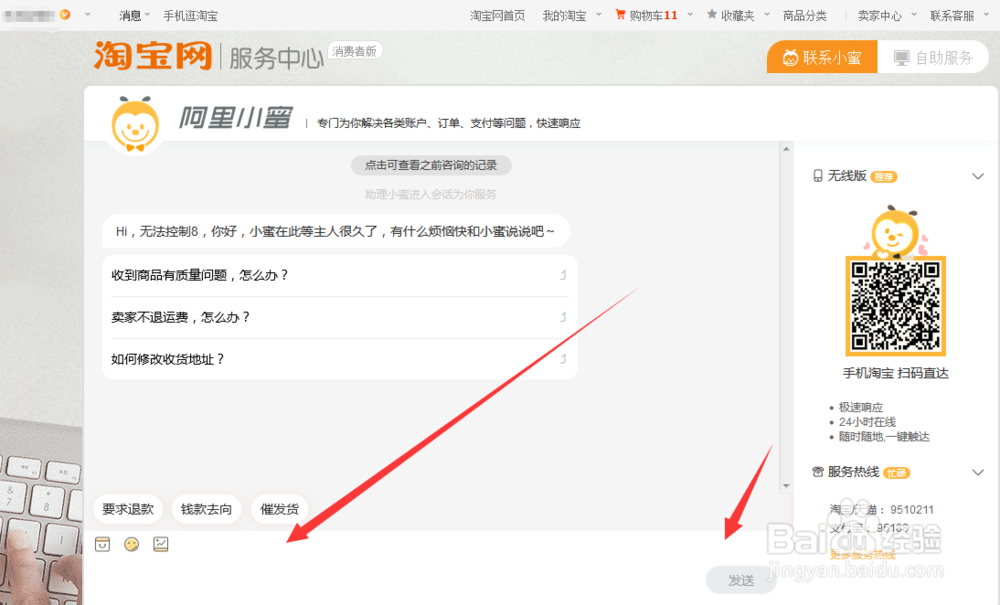Click the QR code image

[895, 306]
